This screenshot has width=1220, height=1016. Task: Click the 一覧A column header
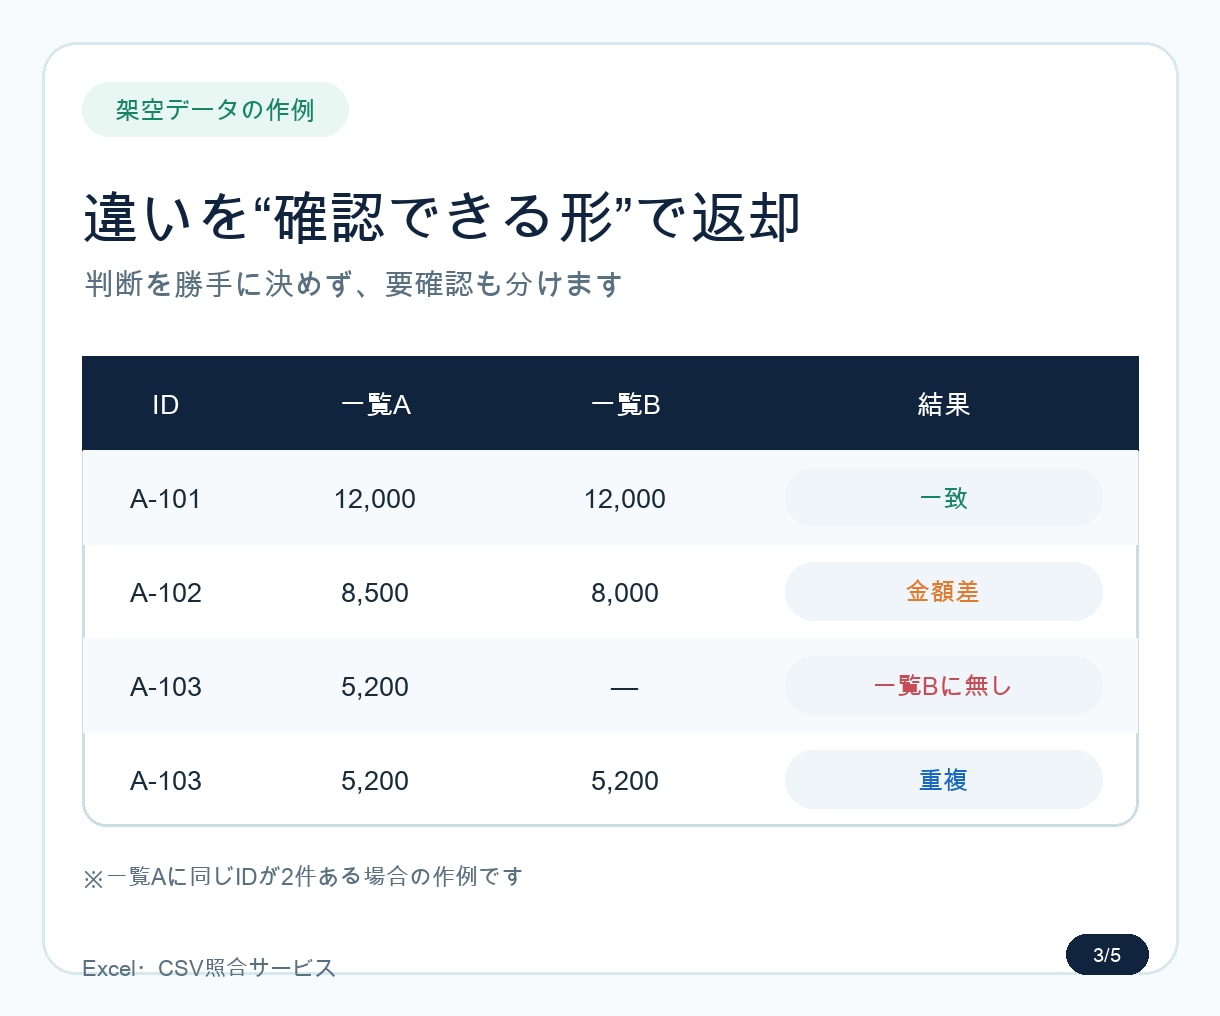(x=375, y=405)
